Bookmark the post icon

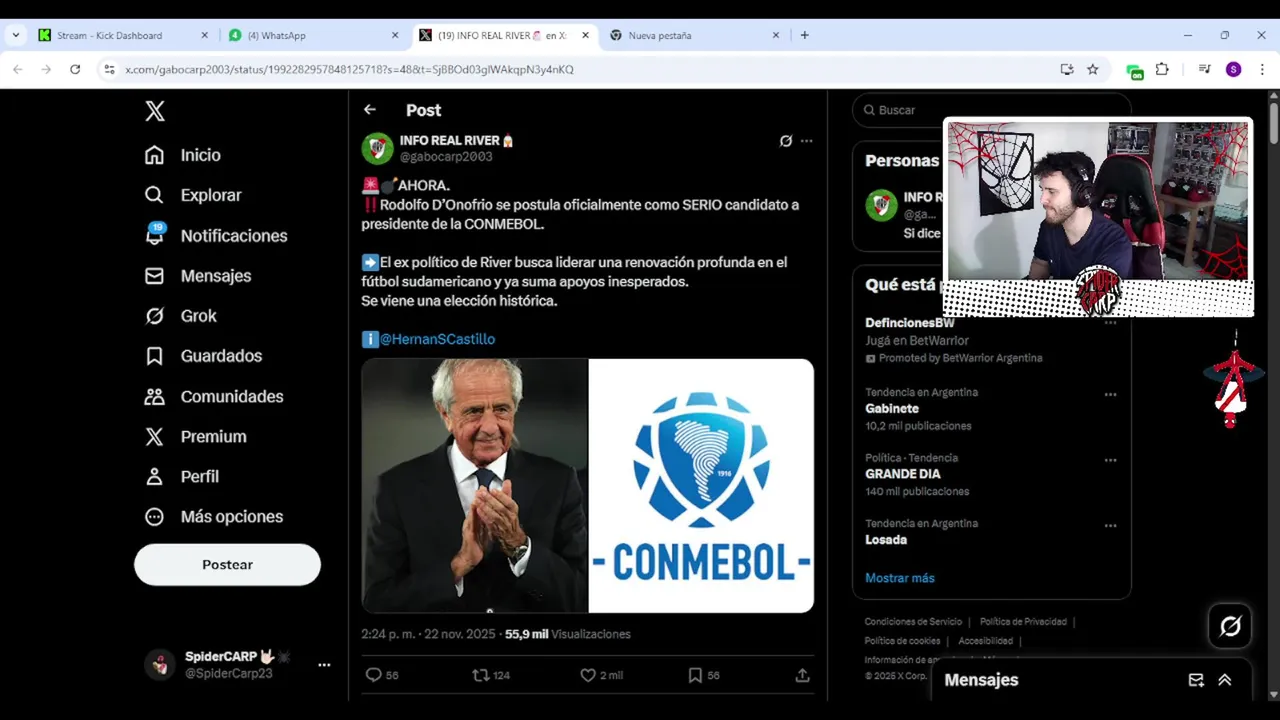pos(695,675)
